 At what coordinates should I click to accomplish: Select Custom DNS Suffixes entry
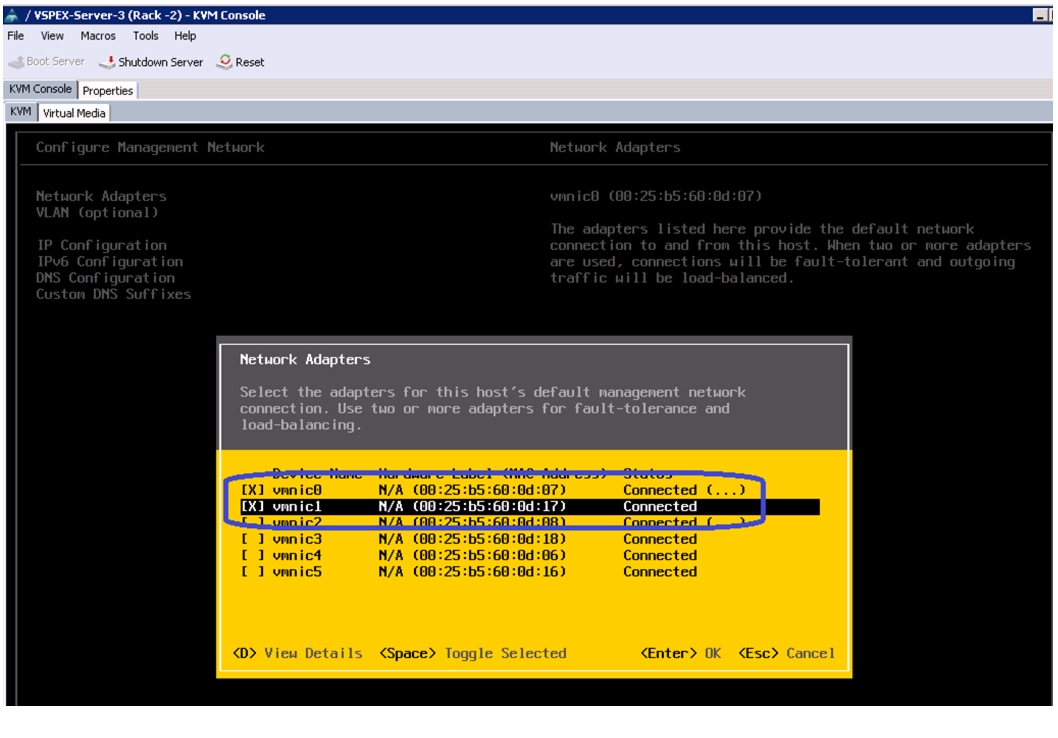(x=113, y=294)
